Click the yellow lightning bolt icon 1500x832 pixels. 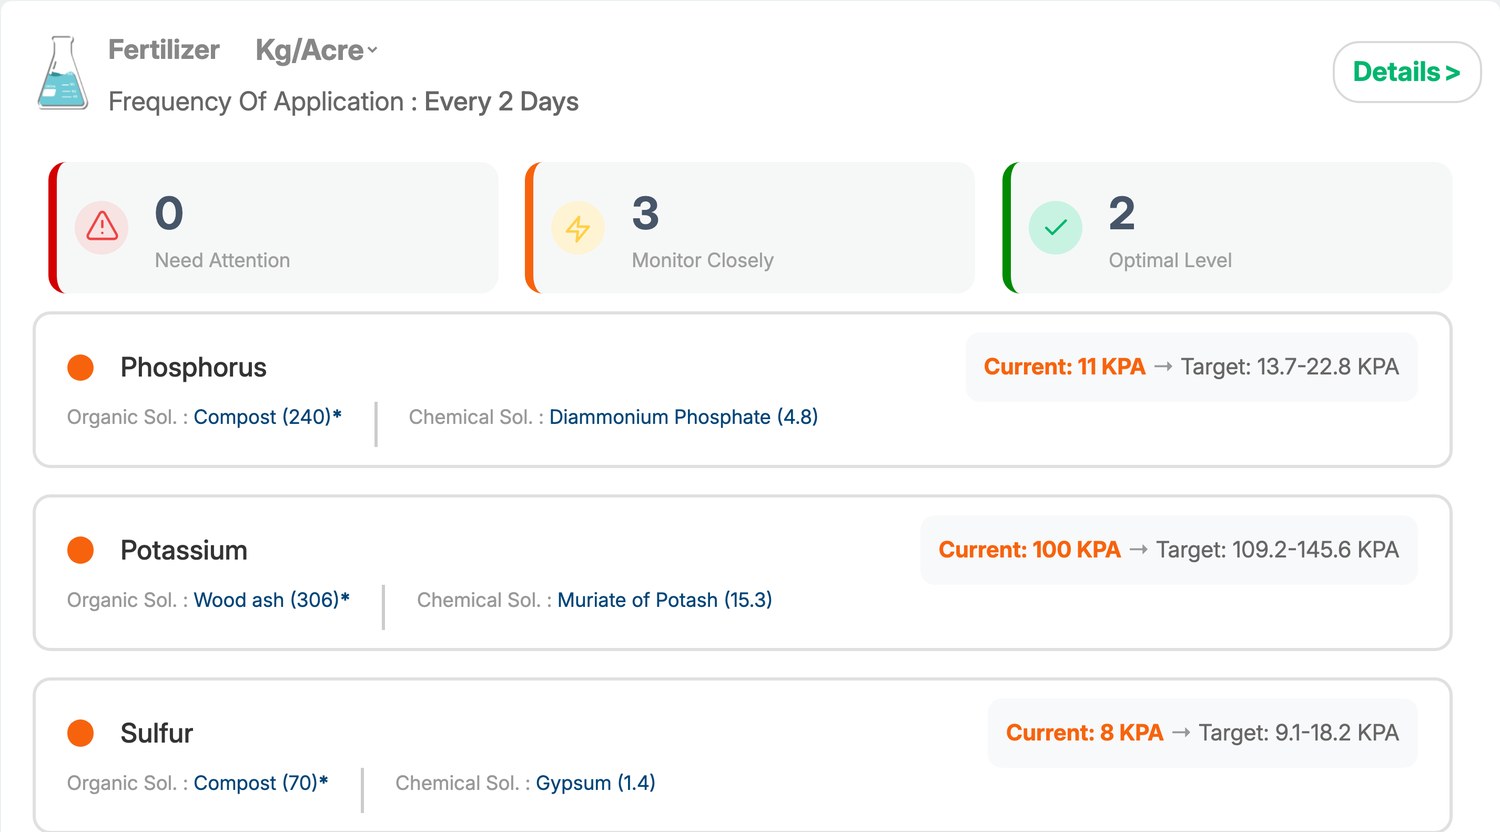point(578,227)
